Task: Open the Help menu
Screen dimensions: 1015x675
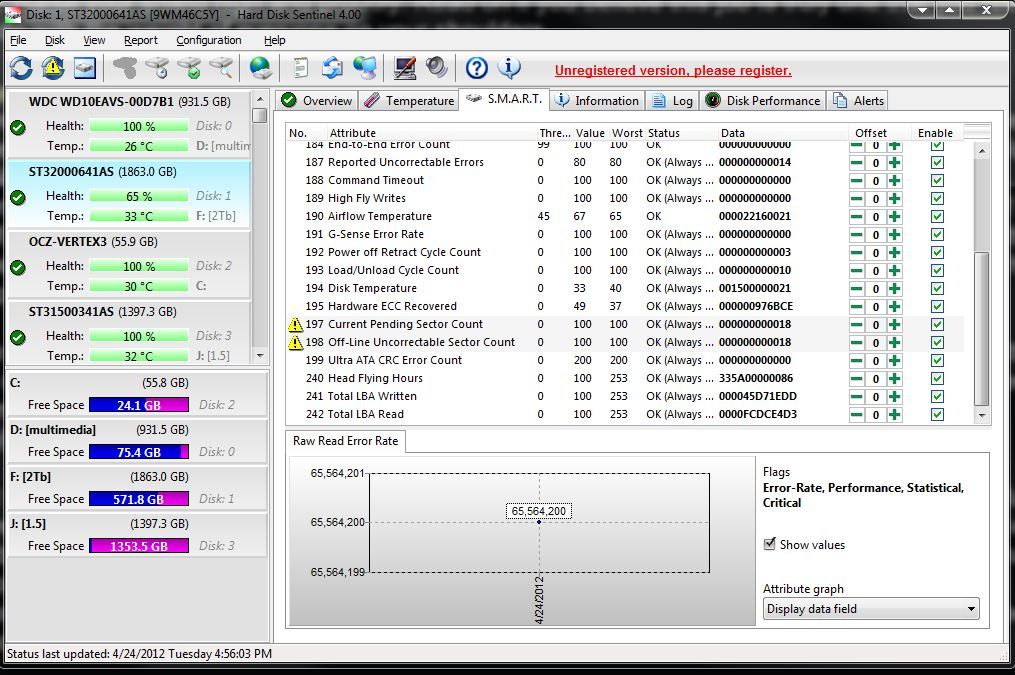Action: pyautogui.click(x=274, y=40)
